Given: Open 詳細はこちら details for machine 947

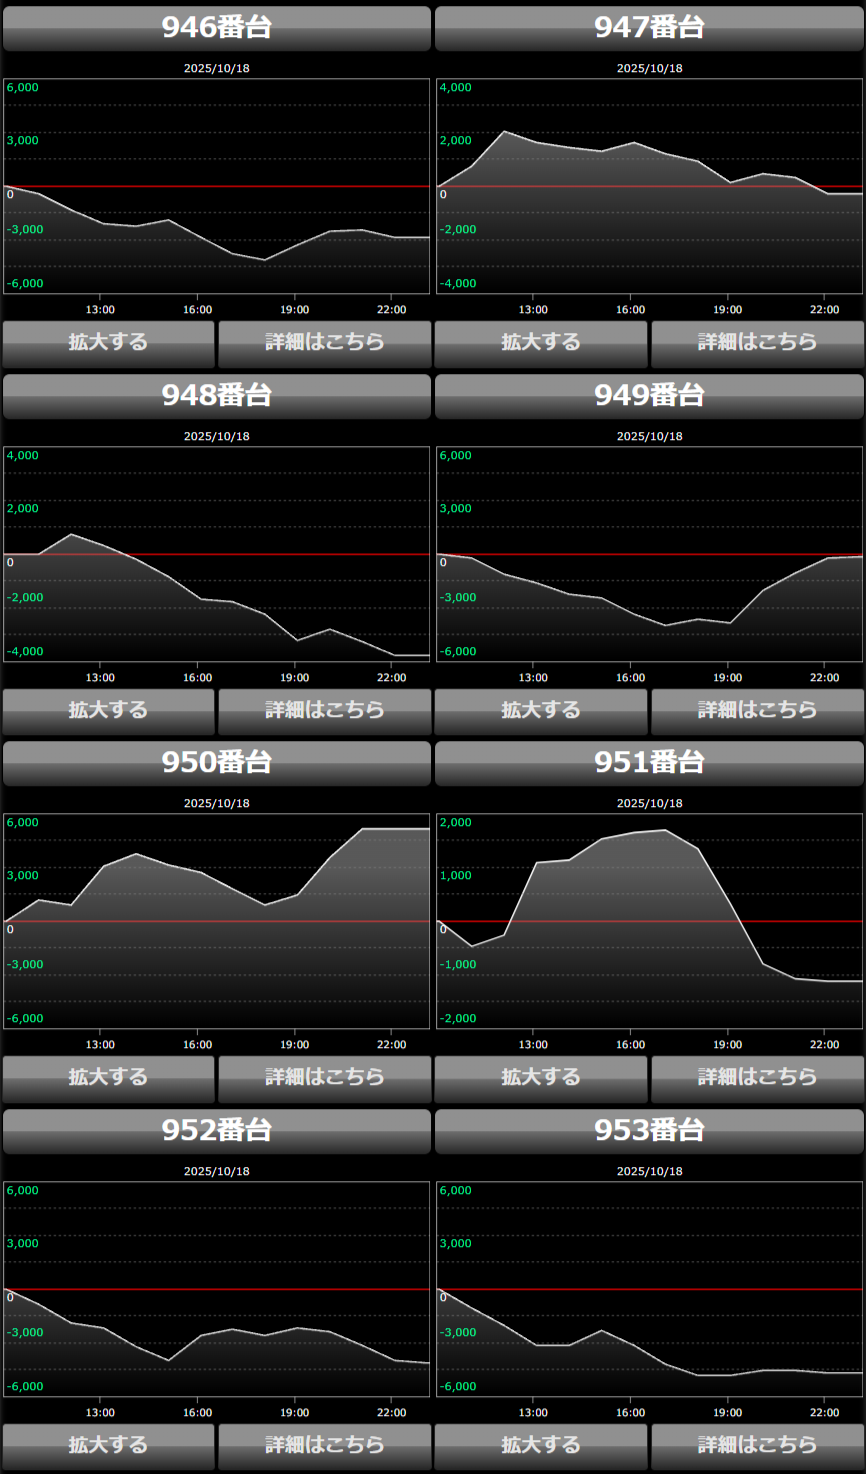Looking at the screenshot, I should pos(757,343).
